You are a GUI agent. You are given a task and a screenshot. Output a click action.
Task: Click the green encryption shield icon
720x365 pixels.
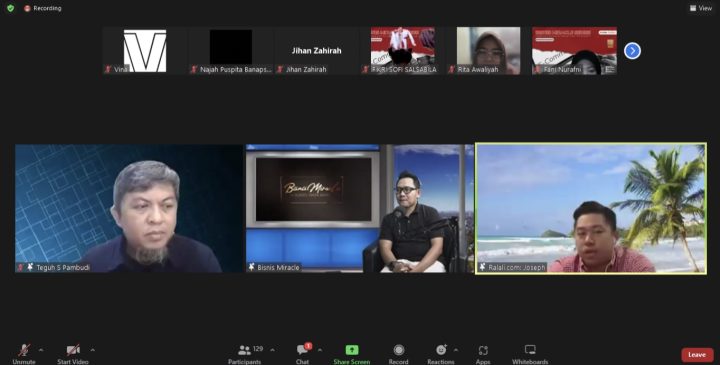tap(11, 8)
